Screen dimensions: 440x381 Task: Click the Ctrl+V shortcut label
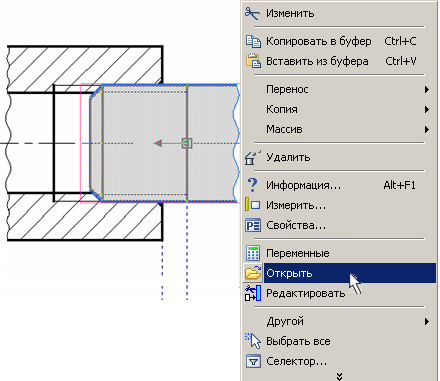pos(401,61)
